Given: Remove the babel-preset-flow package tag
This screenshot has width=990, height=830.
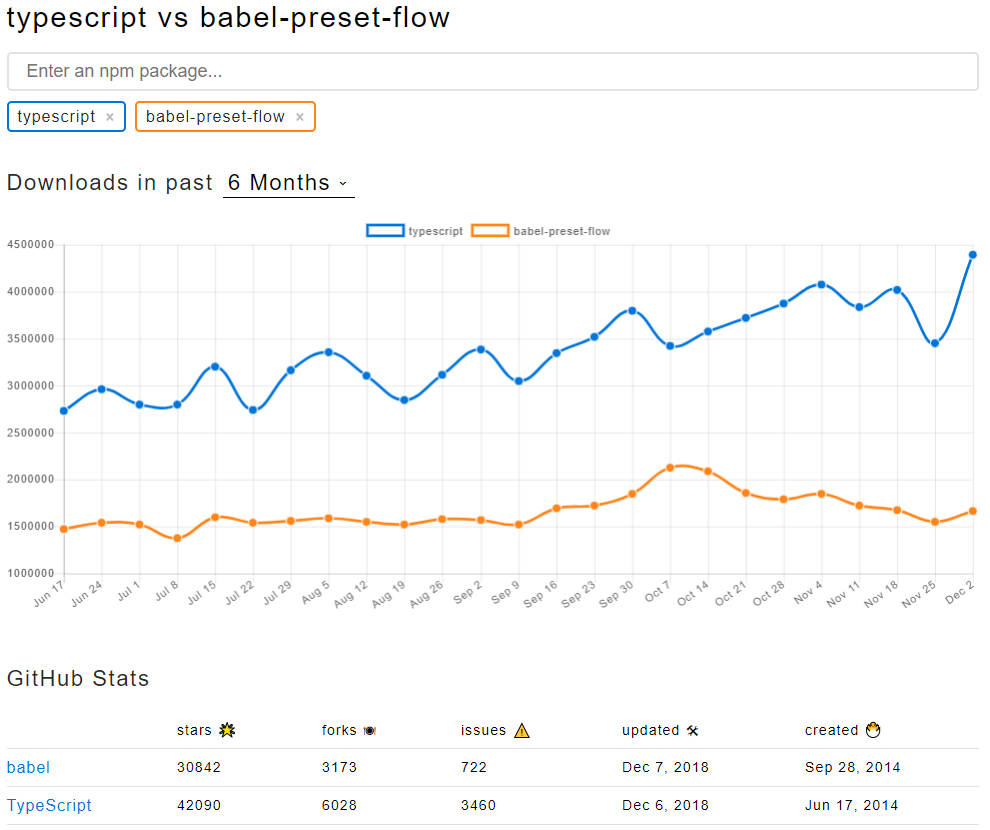Looking at the screenshot, I should [x=299, y=117].
